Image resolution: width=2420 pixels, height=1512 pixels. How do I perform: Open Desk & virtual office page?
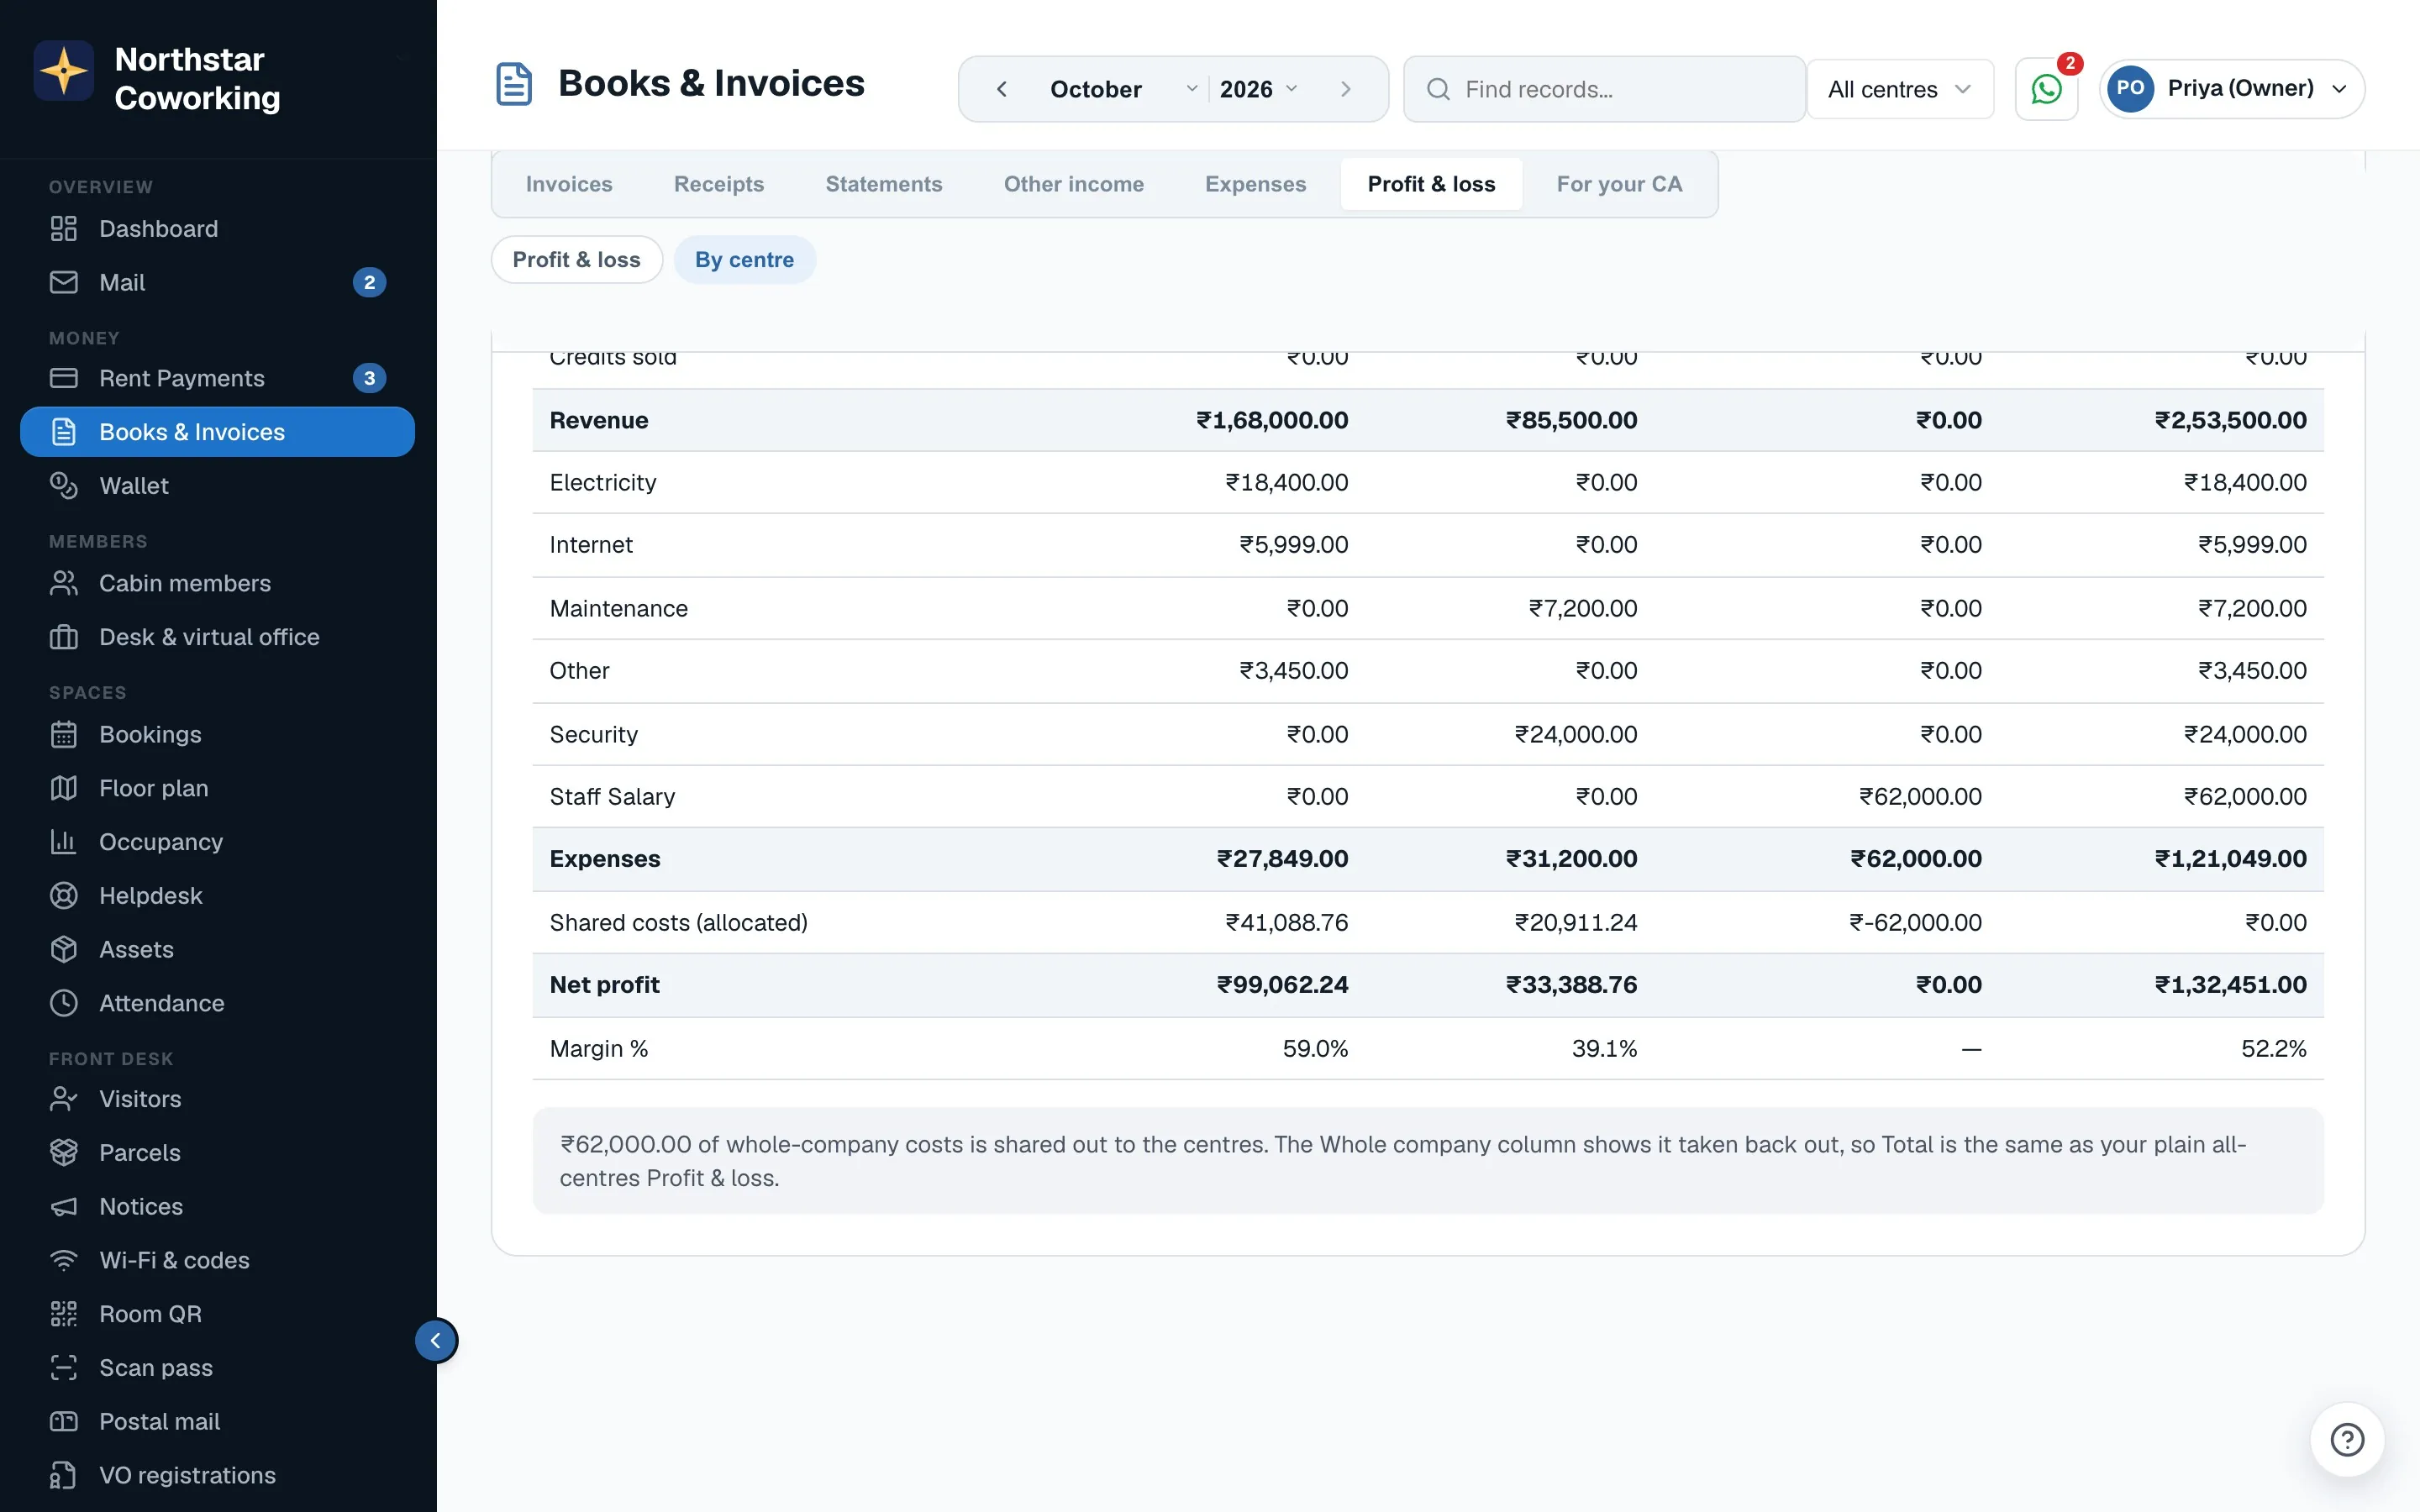218,637
